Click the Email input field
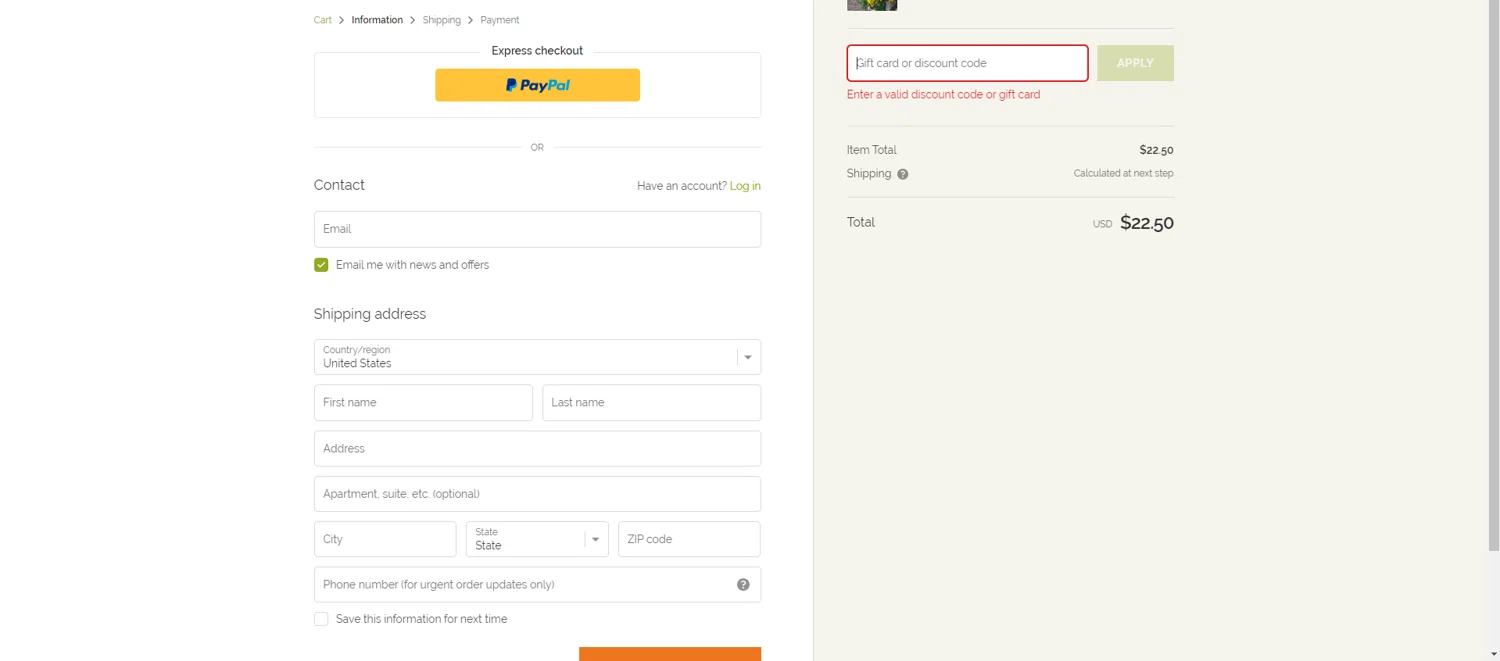The image size is (1500, 661). click(537, 229)
